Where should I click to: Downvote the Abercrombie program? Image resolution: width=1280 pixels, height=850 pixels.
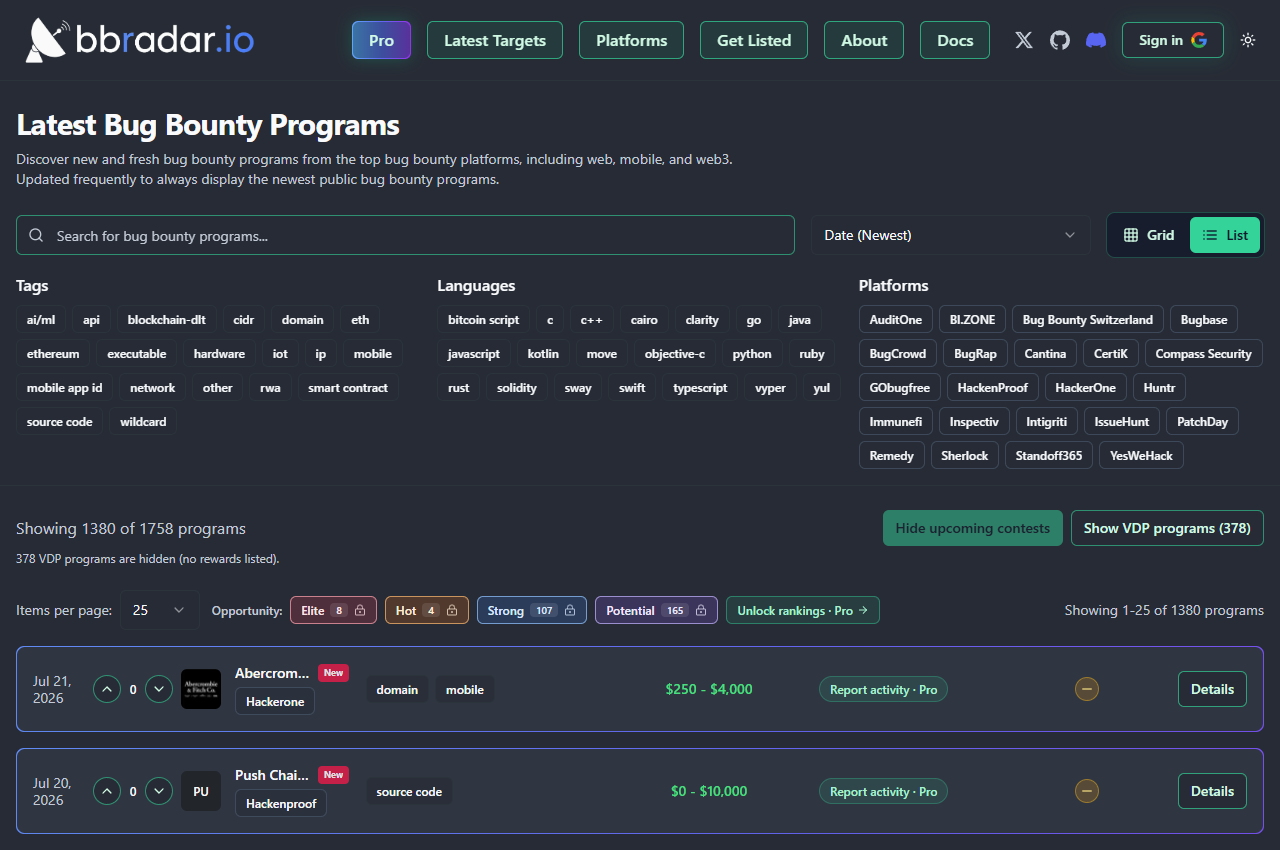click(x=159, y=689)
